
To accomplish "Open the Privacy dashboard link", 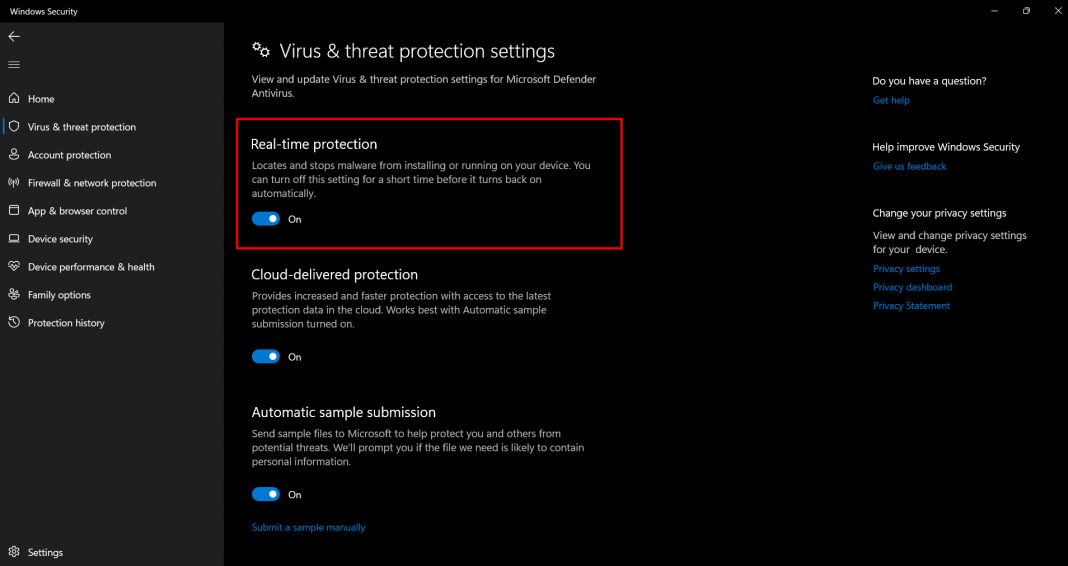I will click(912, 287).
